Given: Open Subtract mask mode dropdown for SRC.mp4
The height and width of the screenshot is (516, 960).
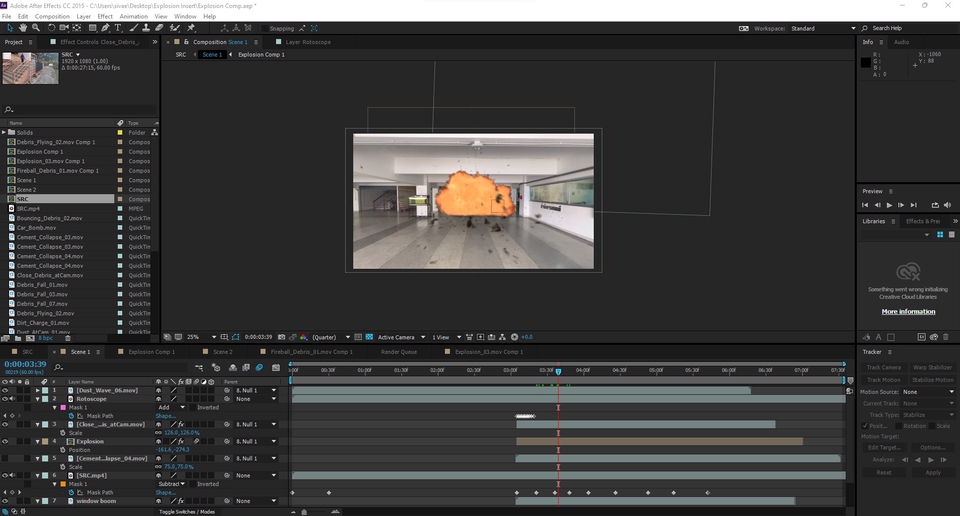Looking at the screenshot, I should coord(171,484).
